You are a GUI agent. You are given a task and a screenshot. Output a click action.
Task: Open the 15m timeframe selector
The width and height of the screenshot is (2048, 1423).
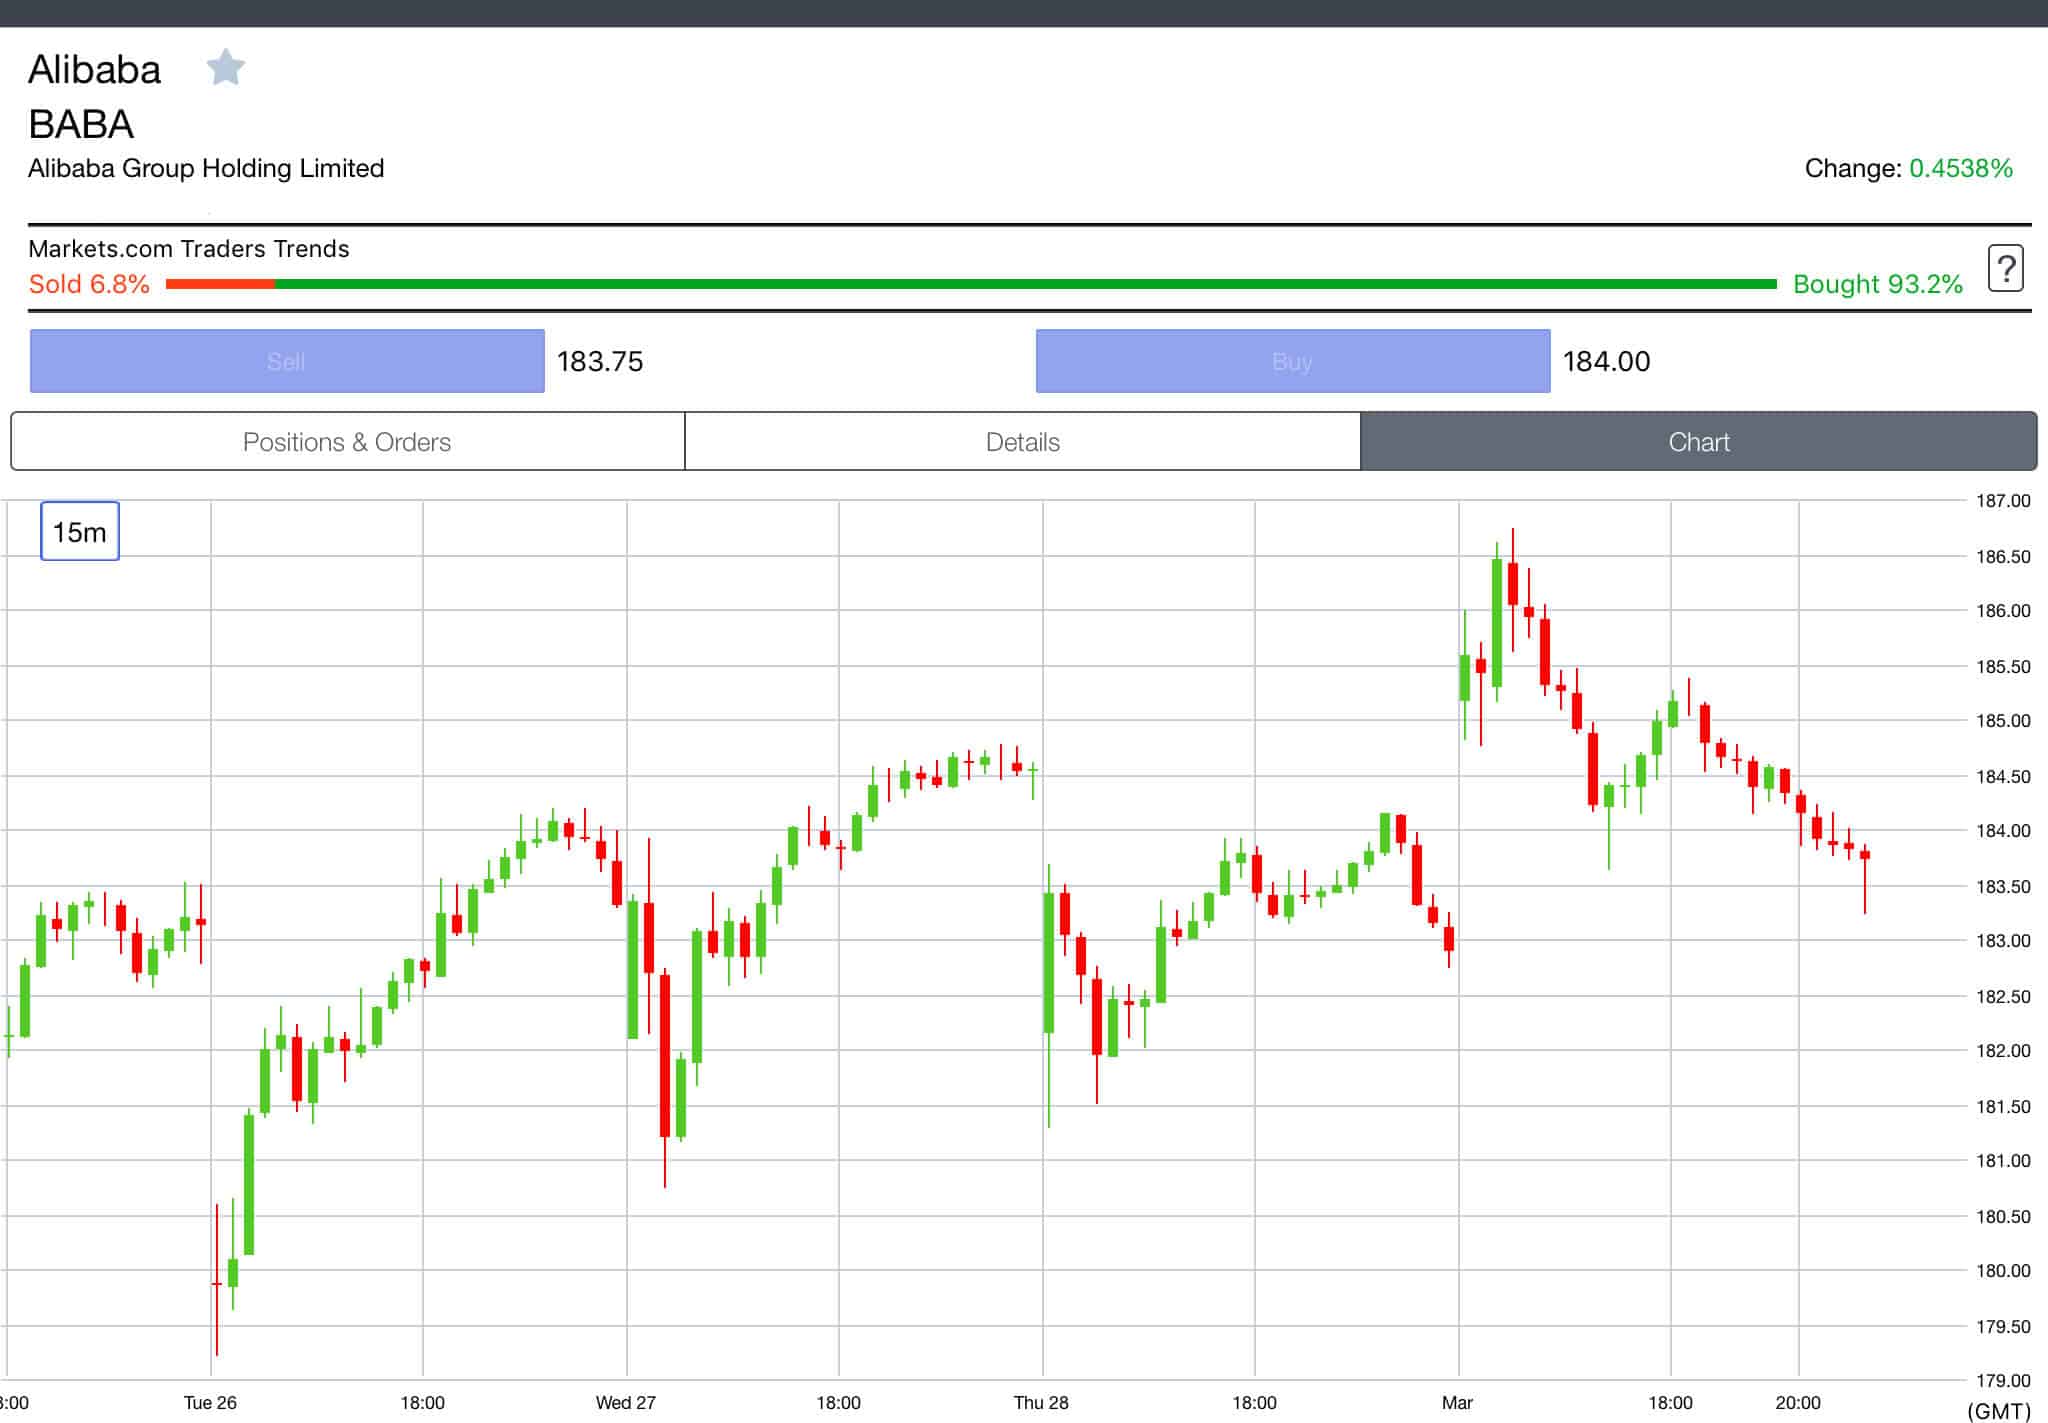80,531
